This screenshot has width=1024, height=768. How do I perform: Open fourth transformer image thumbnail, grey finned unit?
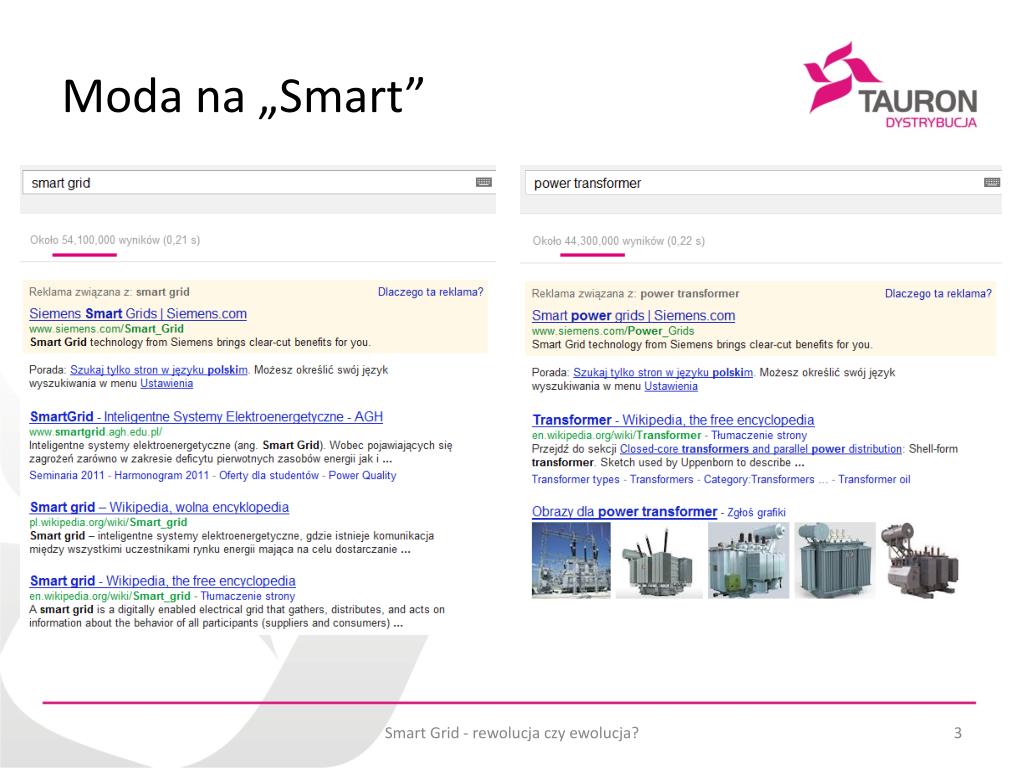coord(835,560)
